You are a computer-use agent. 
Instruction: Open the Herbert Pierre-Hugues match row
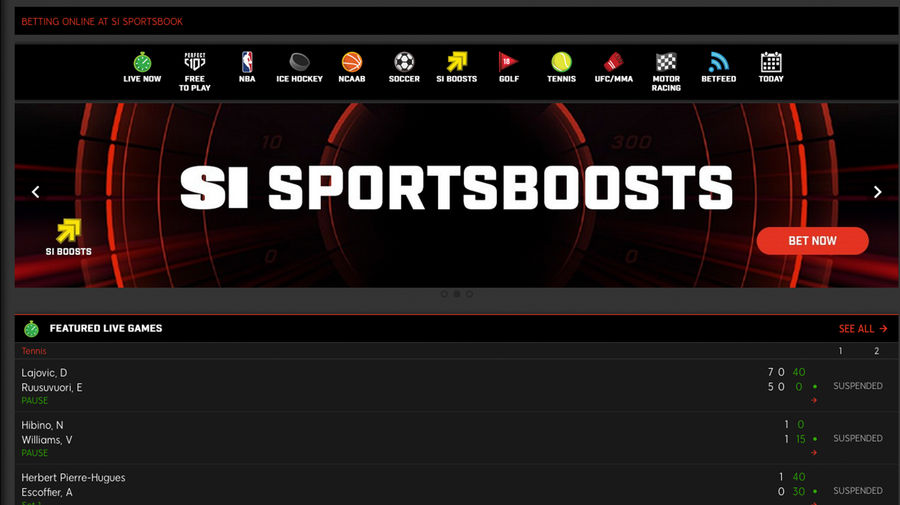(457, 485)
